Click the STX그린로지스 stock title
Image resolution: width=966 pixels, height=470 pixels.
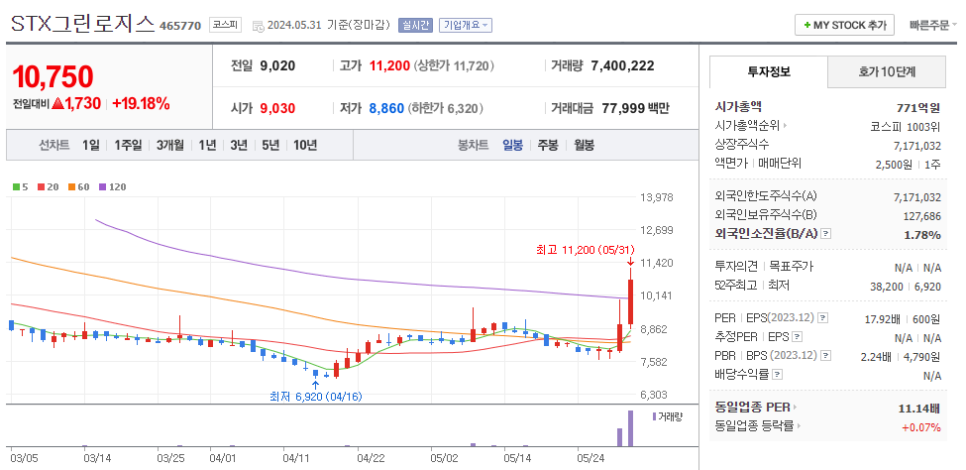point(82,23)
